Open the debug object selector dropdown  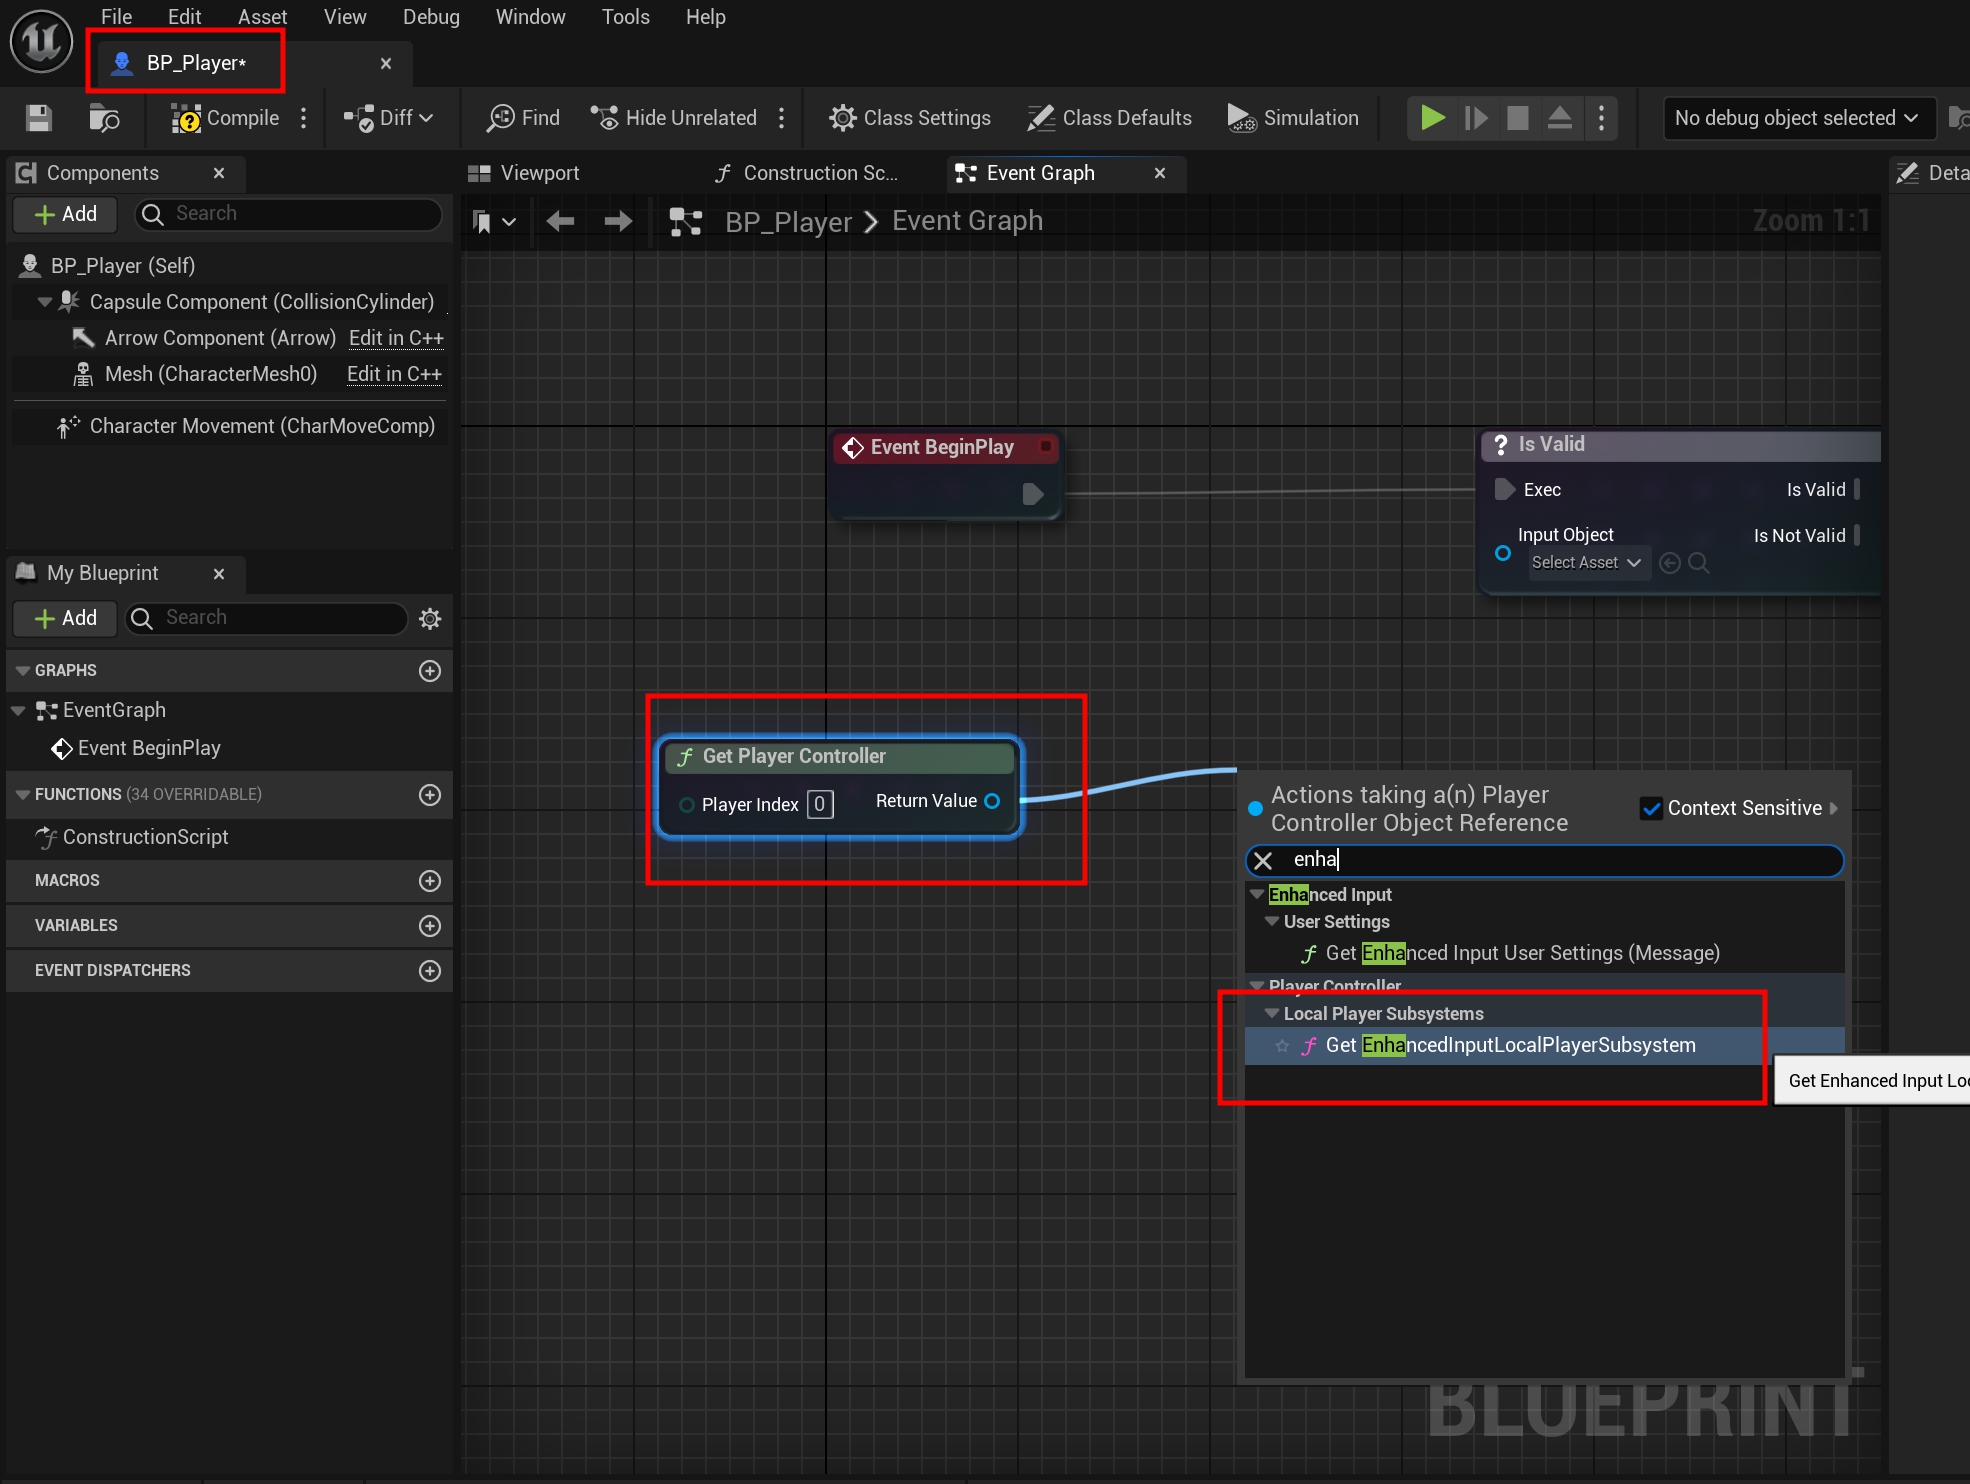[1796, 118]
